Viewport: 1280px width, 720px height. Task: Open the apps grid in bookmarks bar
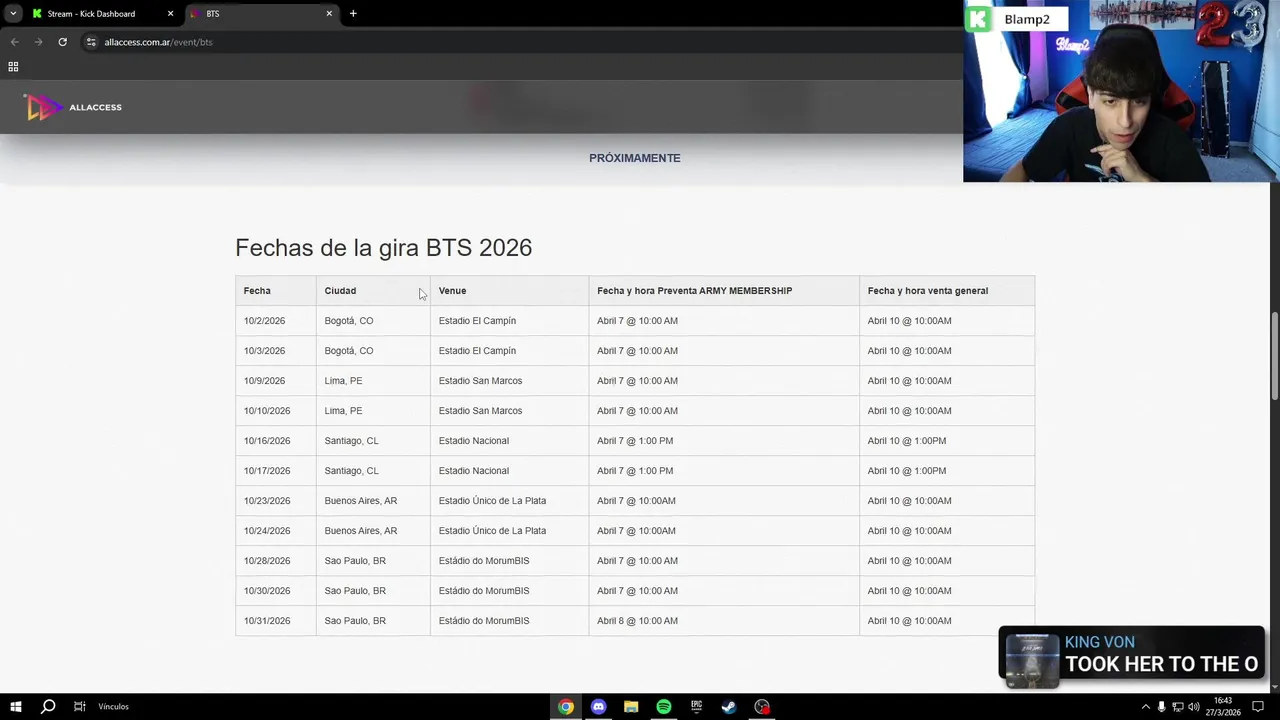pyautogui.click(x=13, y=66)
